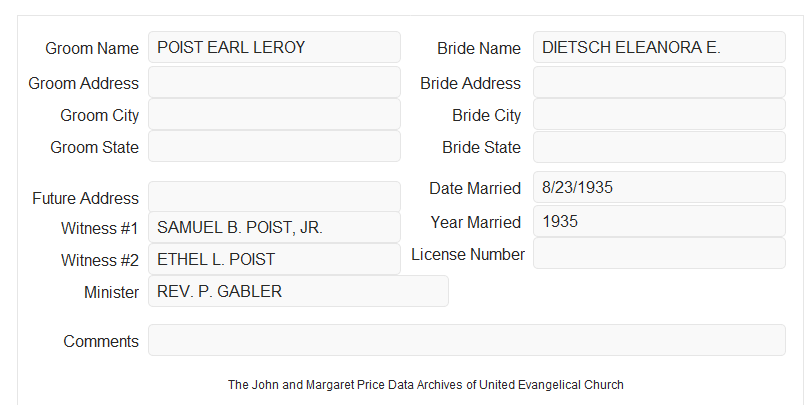This screenshot has height=405, width=805.
Task: Select the Bride Name input field
Action: [x=659, y=47]
